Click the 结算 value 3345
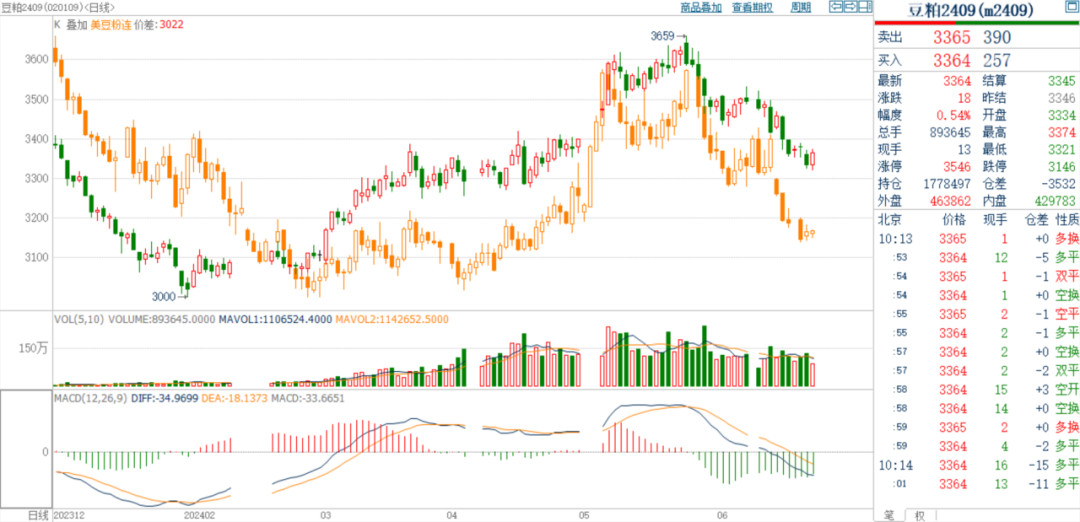The image size is (1080, 522). point(1059,80)
